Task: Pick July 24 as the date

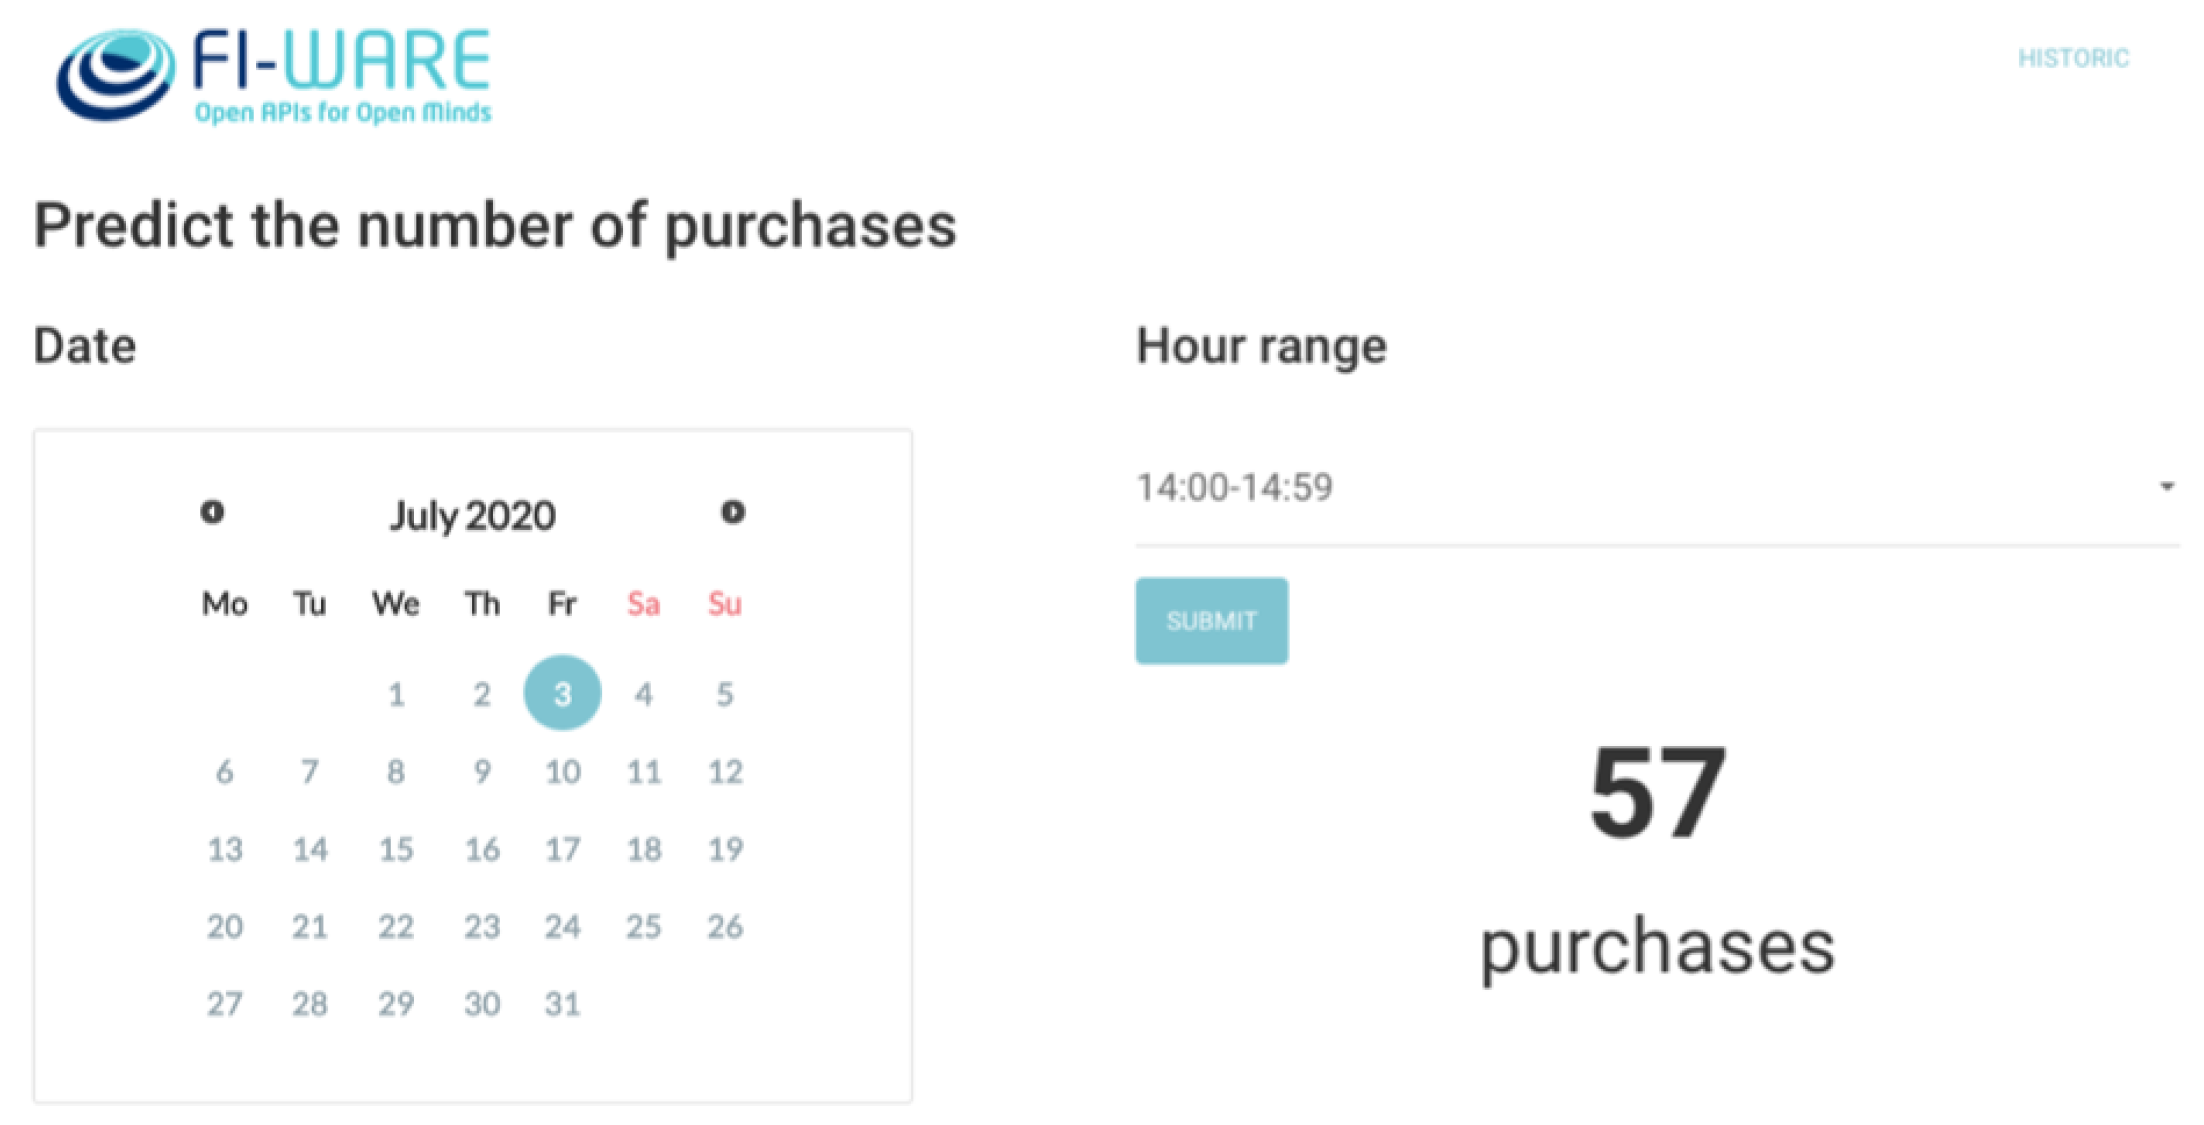Action: (562, 927)
